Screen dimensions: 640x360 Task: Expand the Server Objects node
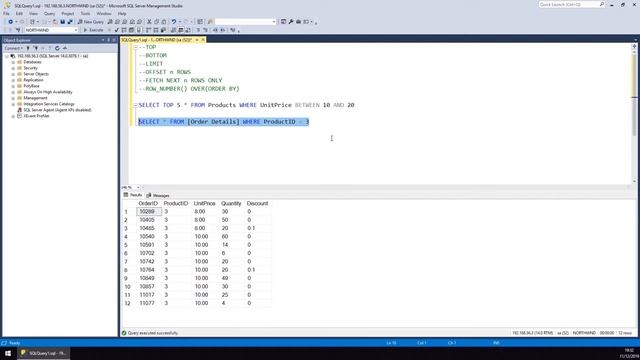pyautogui.click(x=13, y=74)
